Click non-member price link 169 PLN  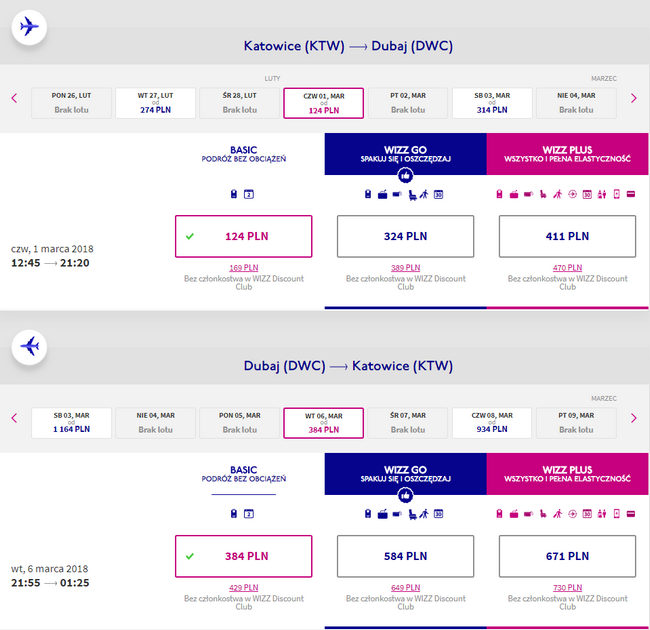[x=244, y=268]
